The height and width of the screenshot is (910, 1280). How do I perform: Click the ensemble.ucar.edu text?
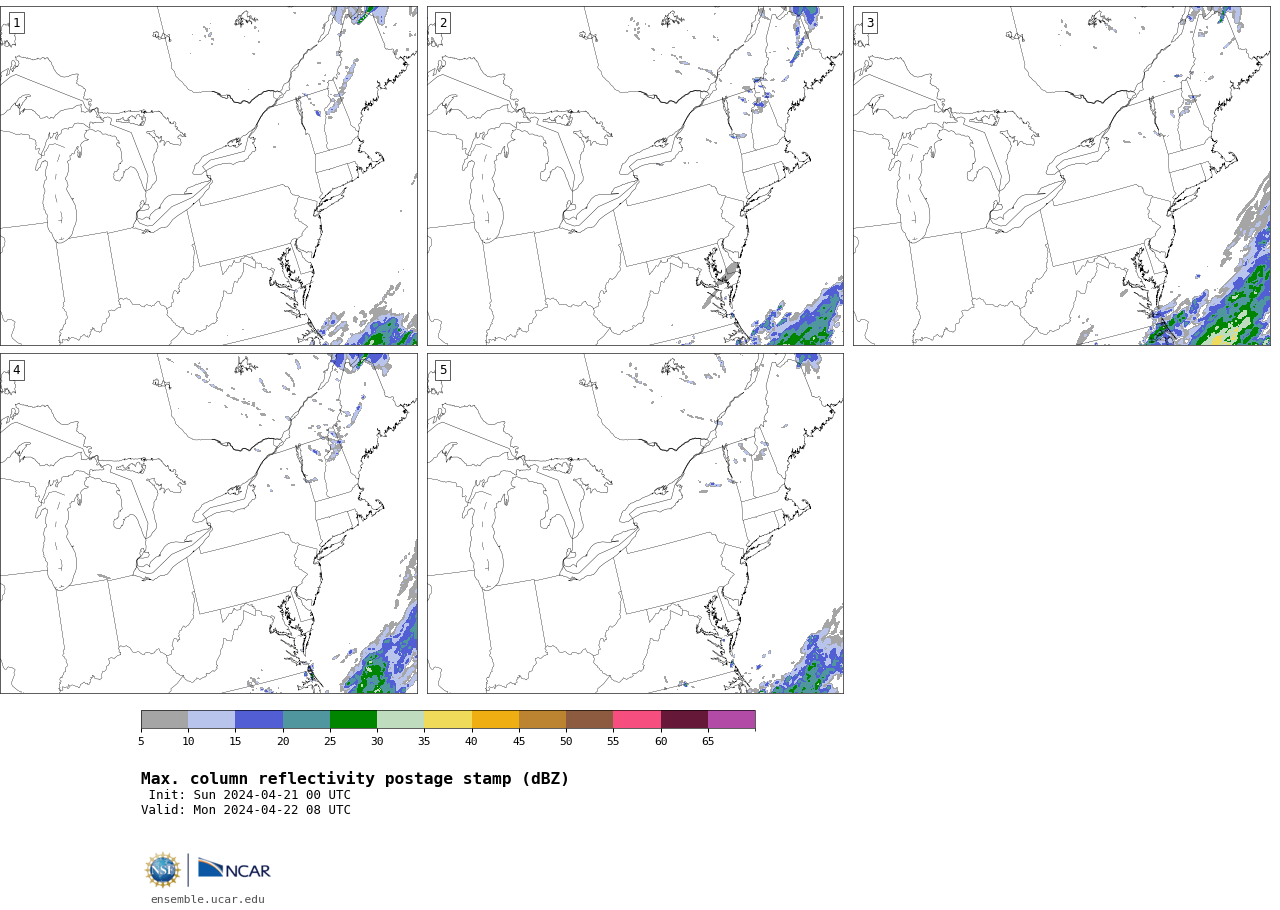click(208, 899)
